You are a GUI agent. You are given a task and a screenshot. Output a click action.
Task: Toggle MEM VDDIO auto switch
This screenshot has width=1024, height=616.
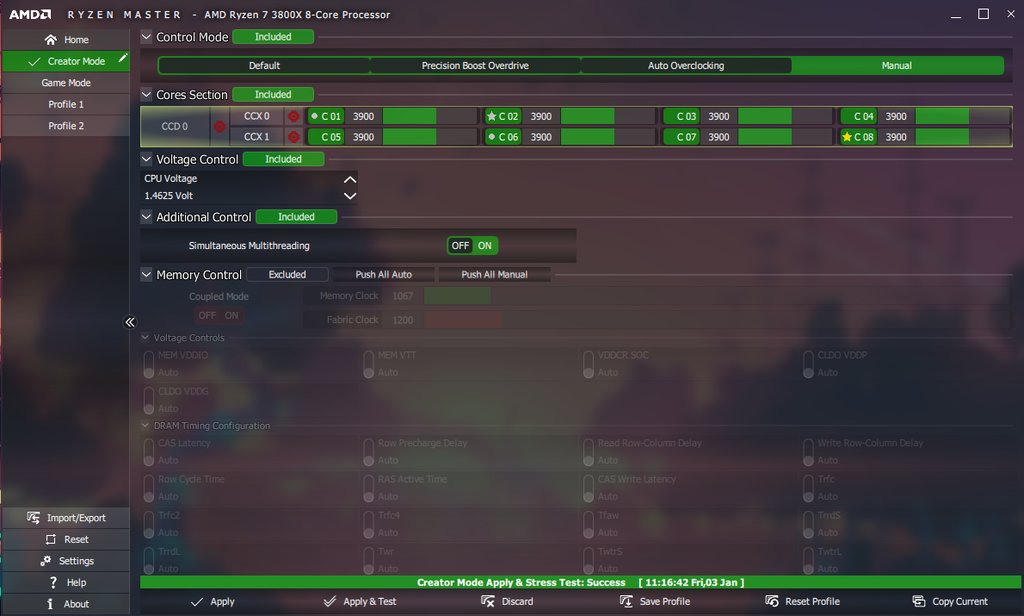[149, 364]
